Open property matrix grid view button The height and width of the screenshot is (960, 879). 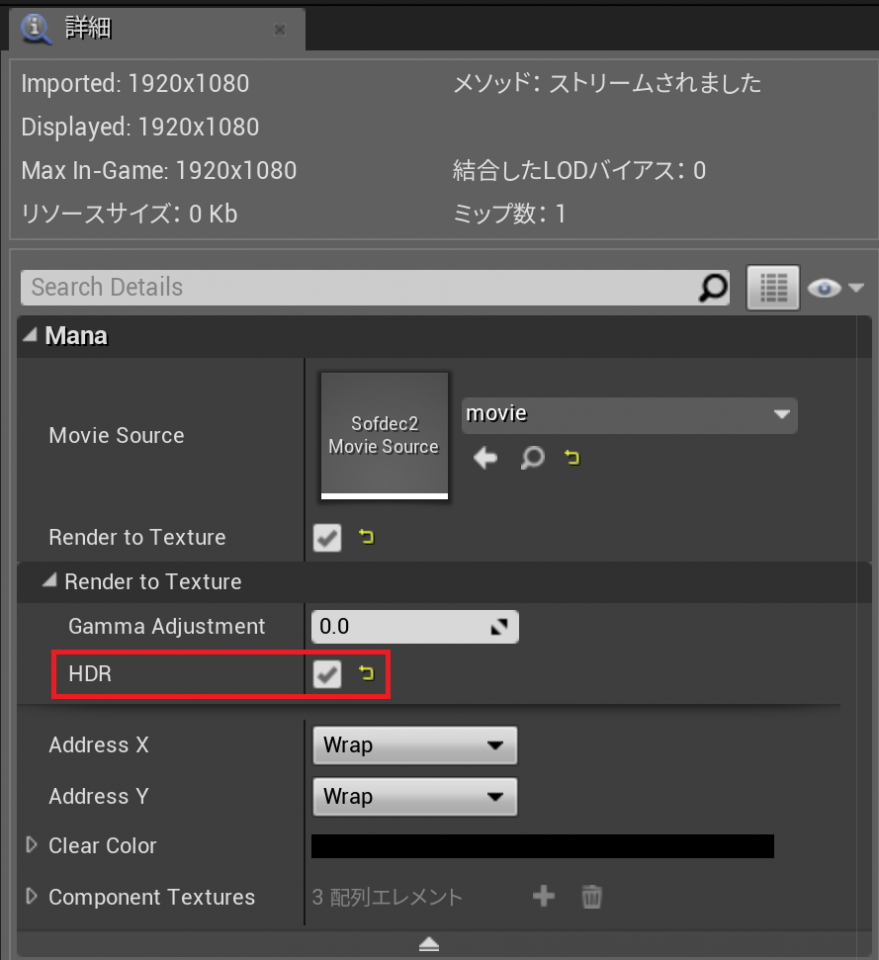[773, 287]
